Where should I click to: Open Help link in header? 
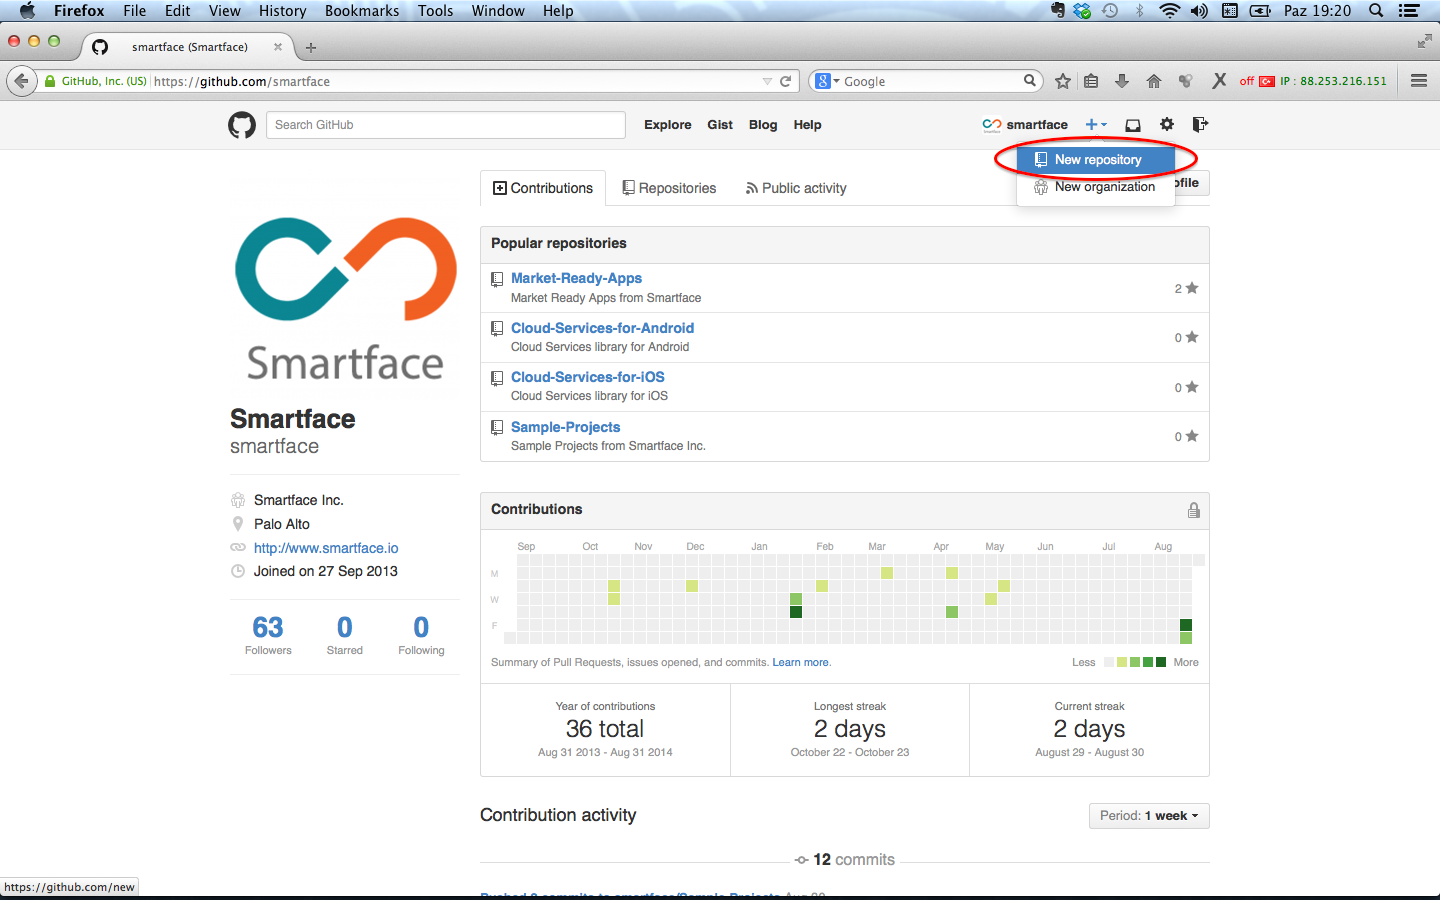point(808,125)
